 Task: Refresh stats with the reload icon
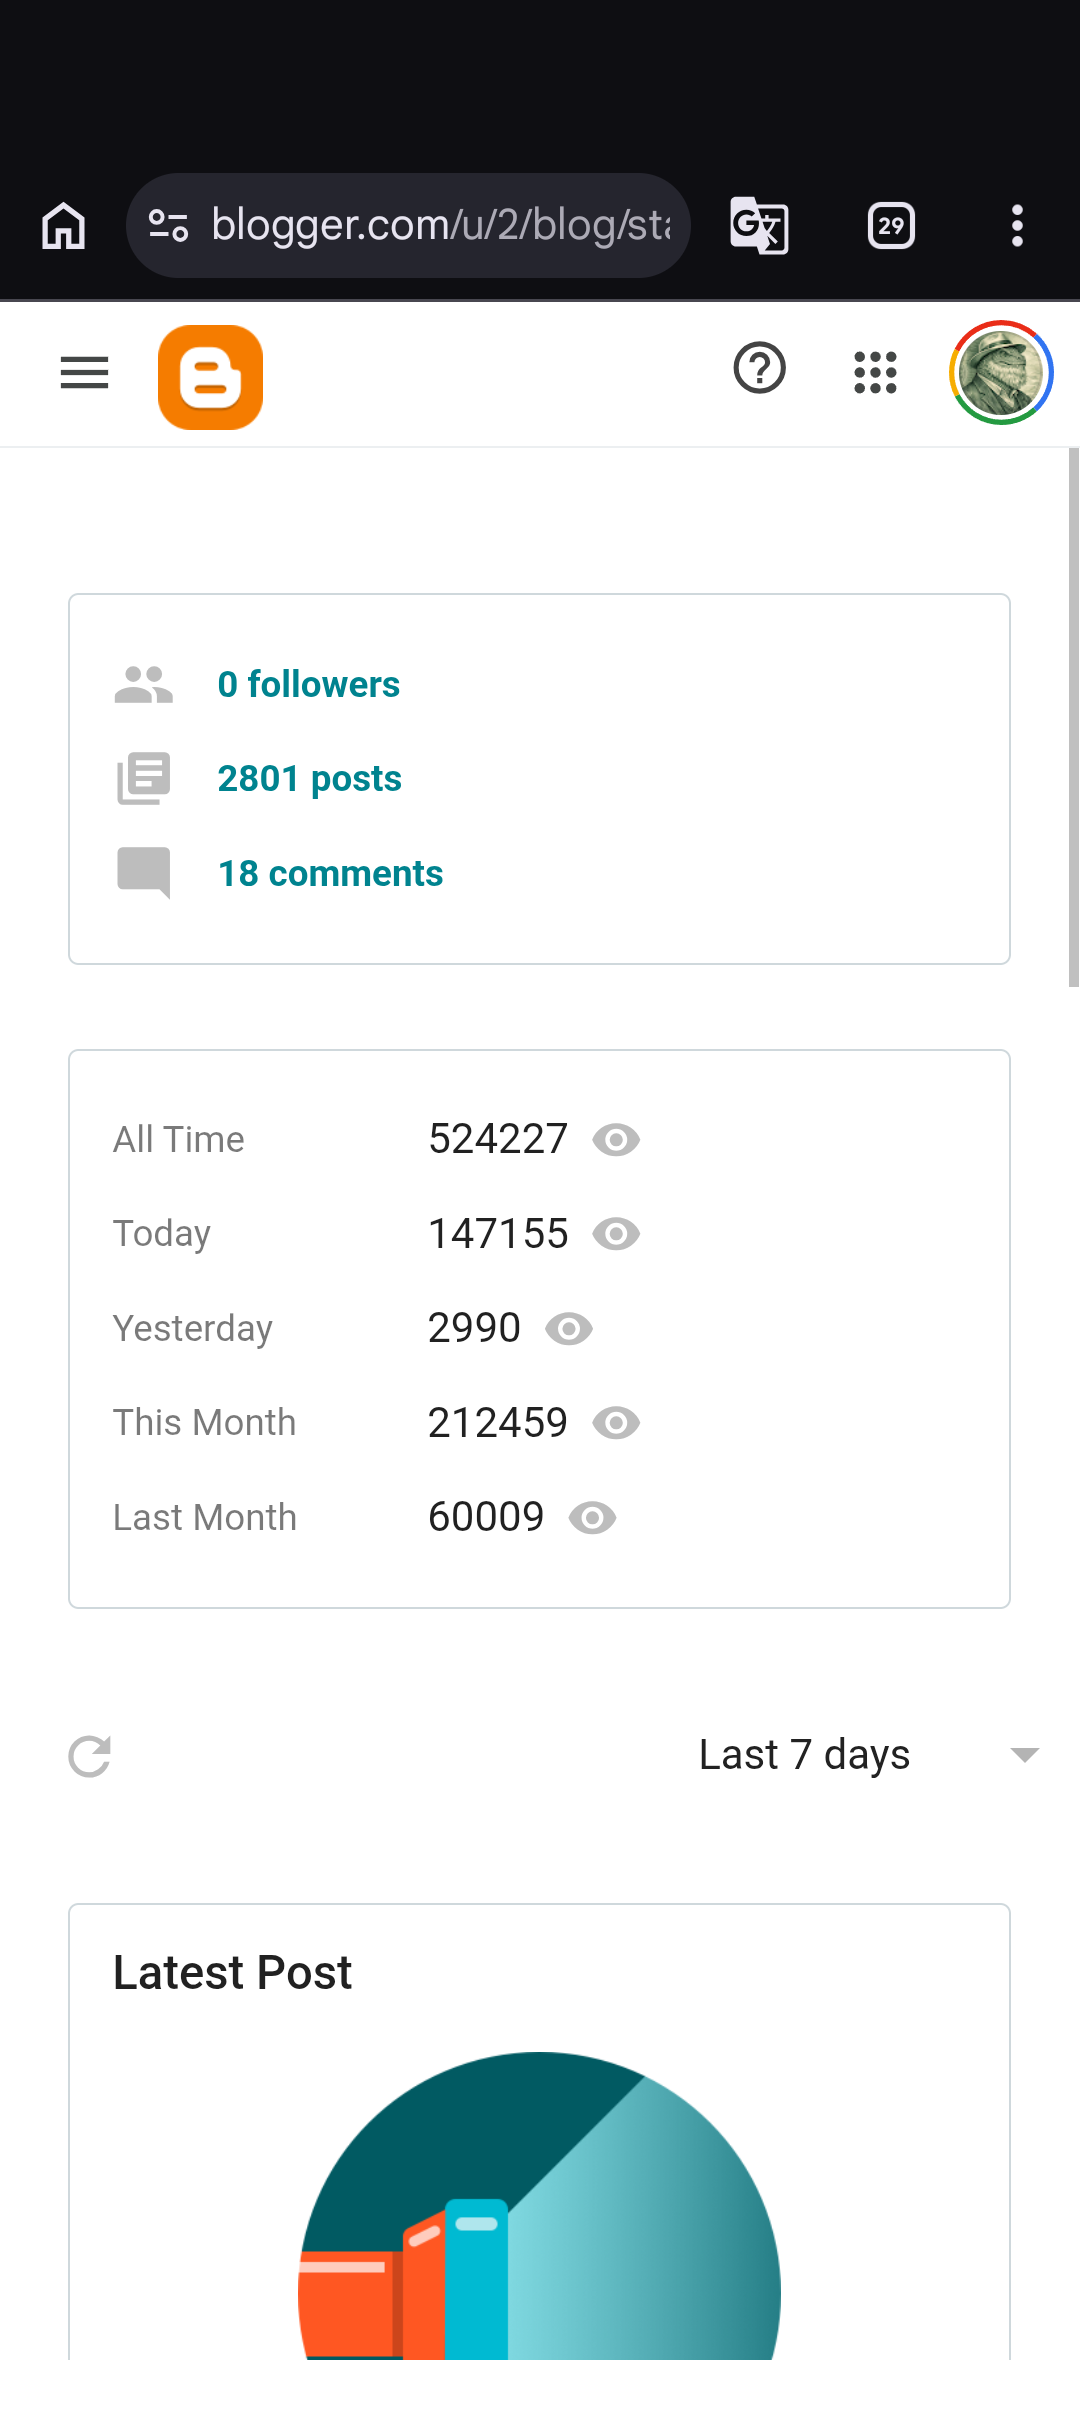pos(90,1756)
